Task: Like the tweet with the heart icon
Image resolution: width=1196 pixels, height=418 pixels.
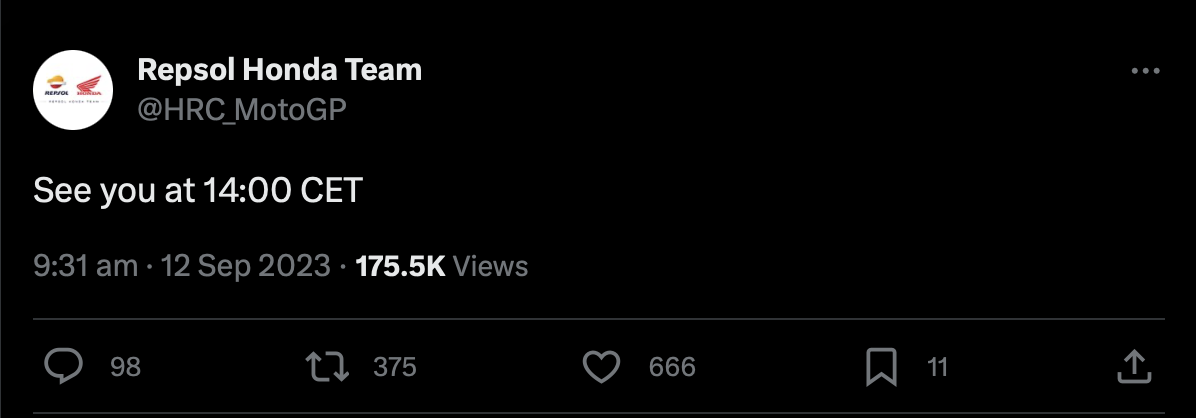Action: 601,367
